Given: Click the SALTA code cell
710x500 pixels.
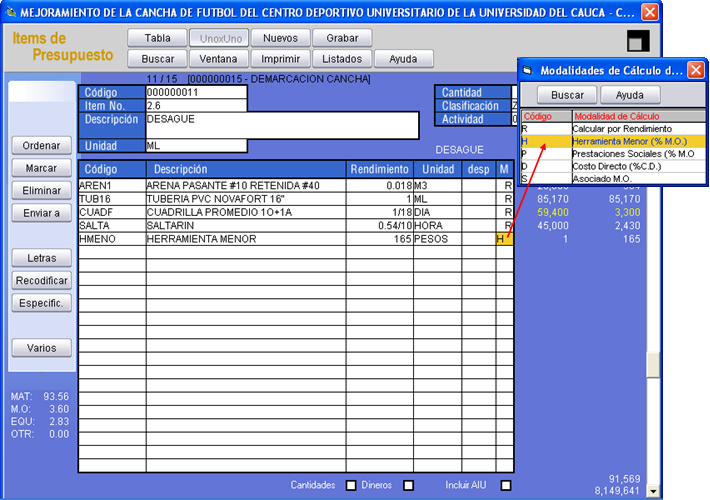Looking at the screenshot, I should tap(112, 226).
